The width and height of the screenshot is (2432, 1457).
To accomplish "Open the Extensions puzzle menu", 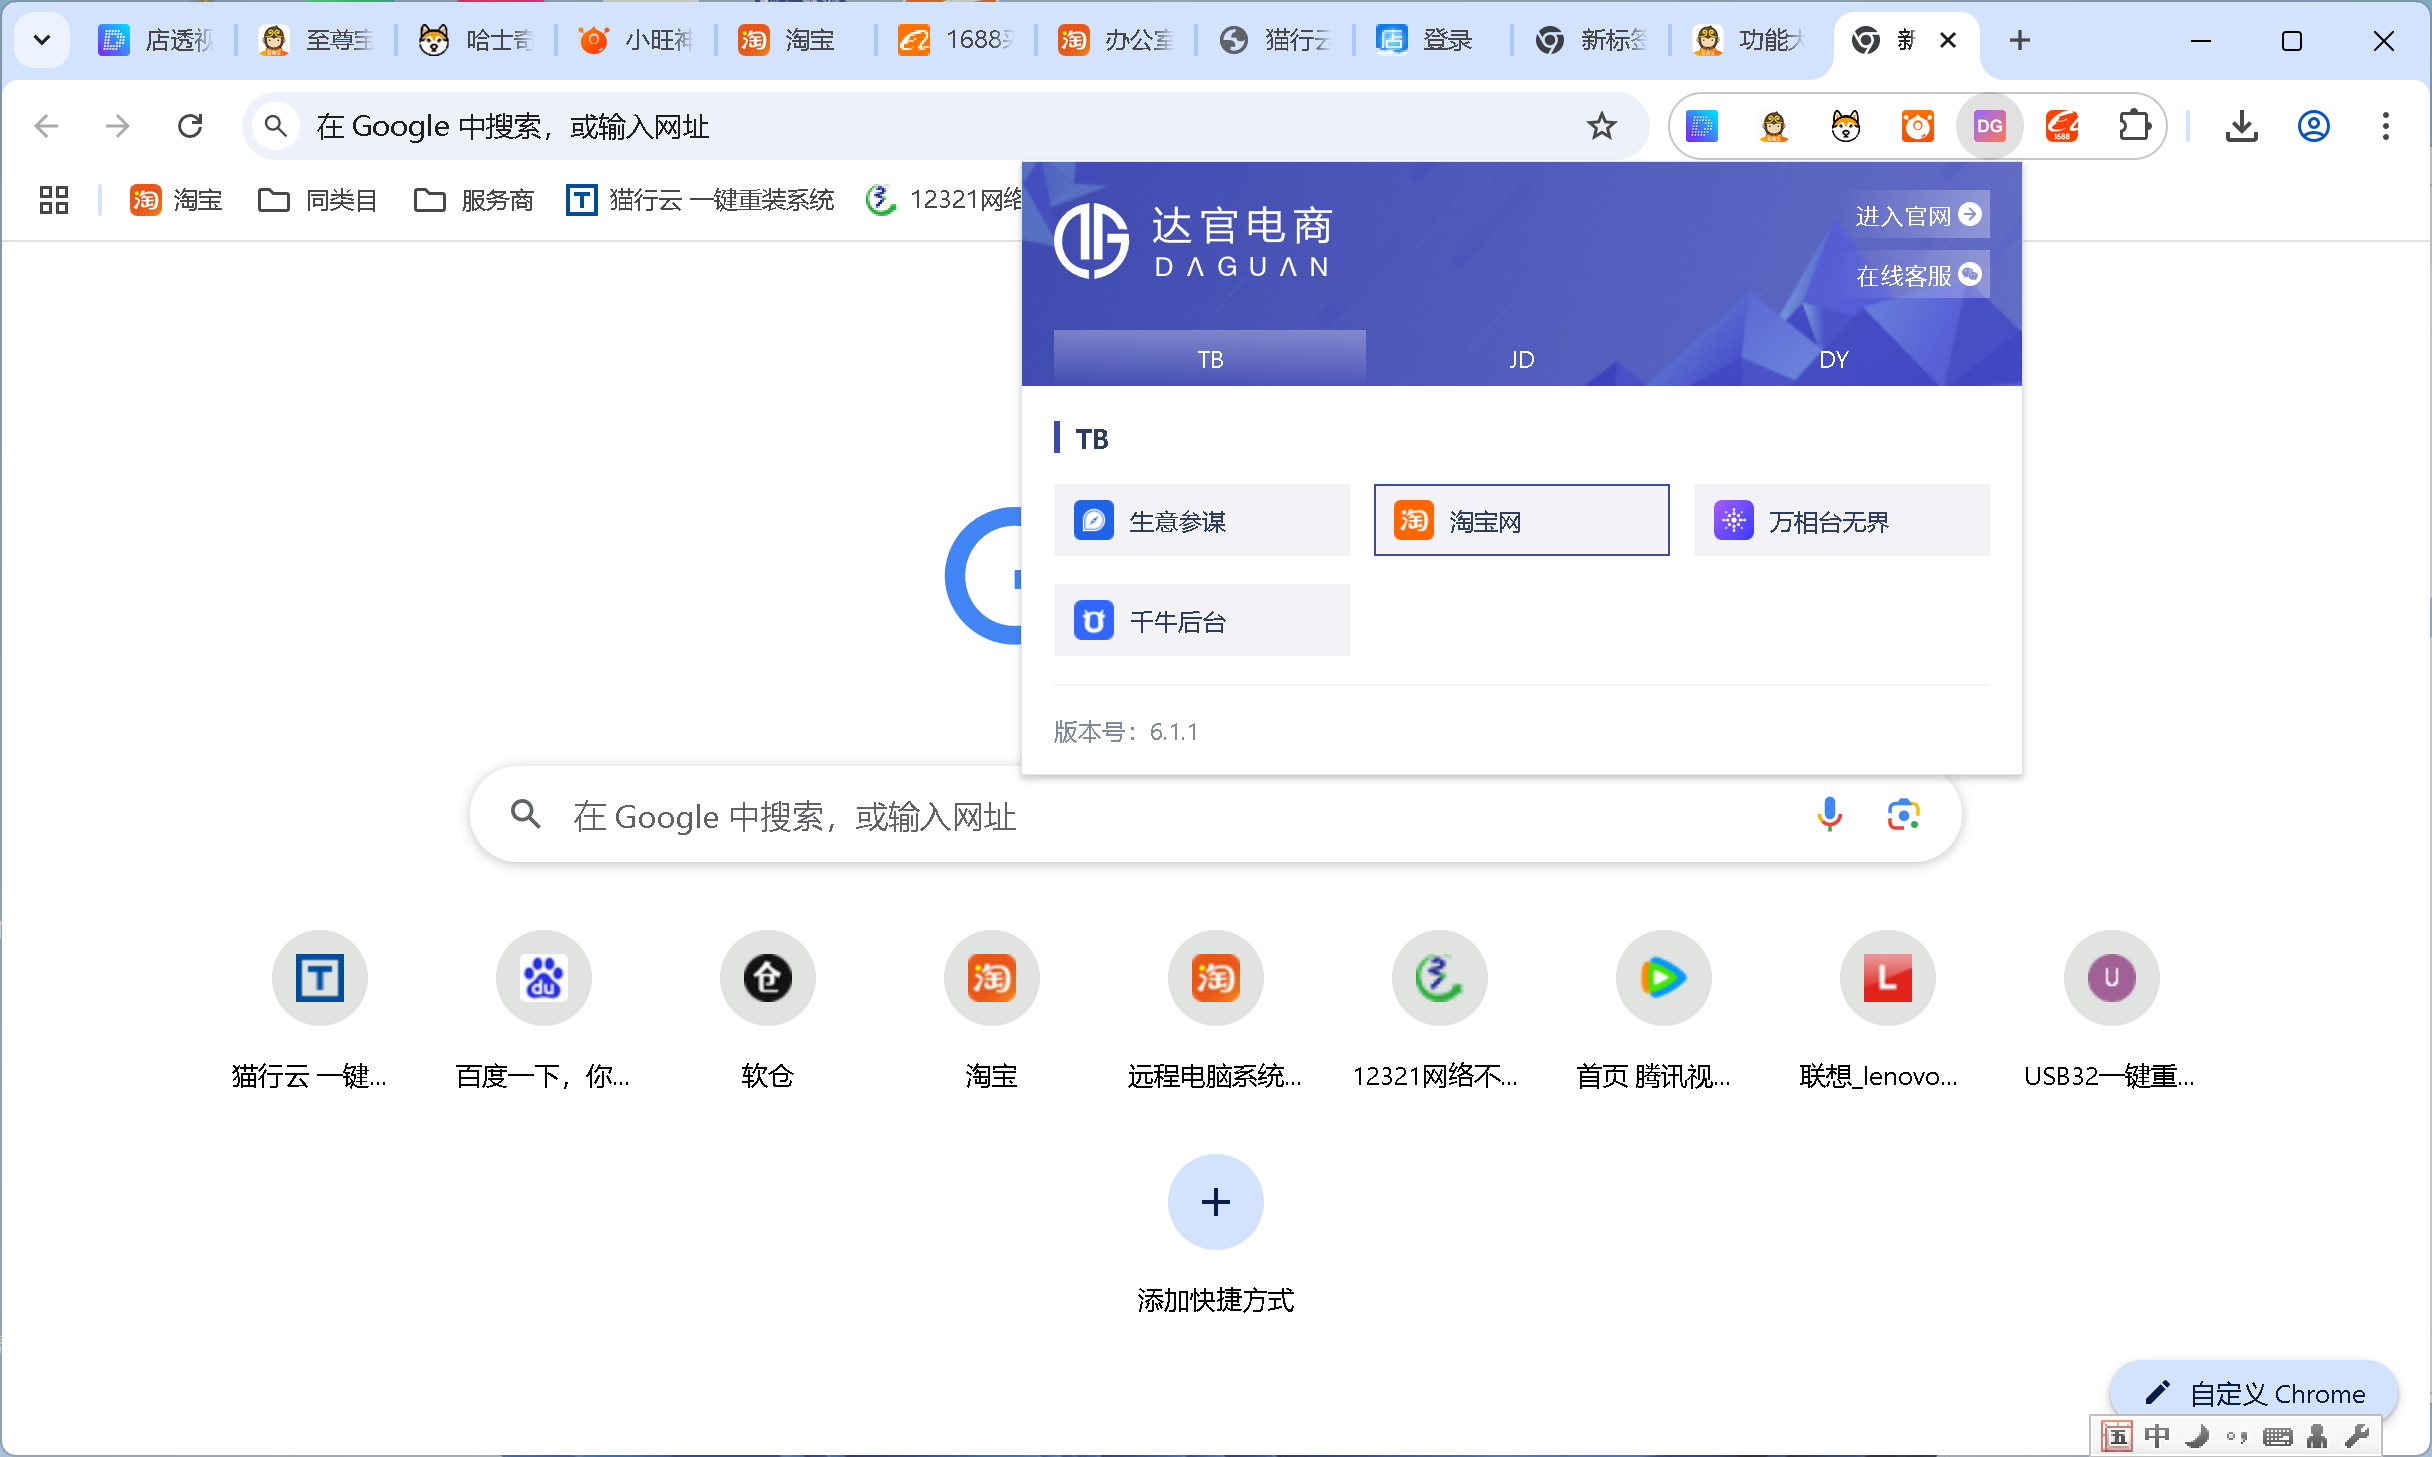I will (2134, 126).
